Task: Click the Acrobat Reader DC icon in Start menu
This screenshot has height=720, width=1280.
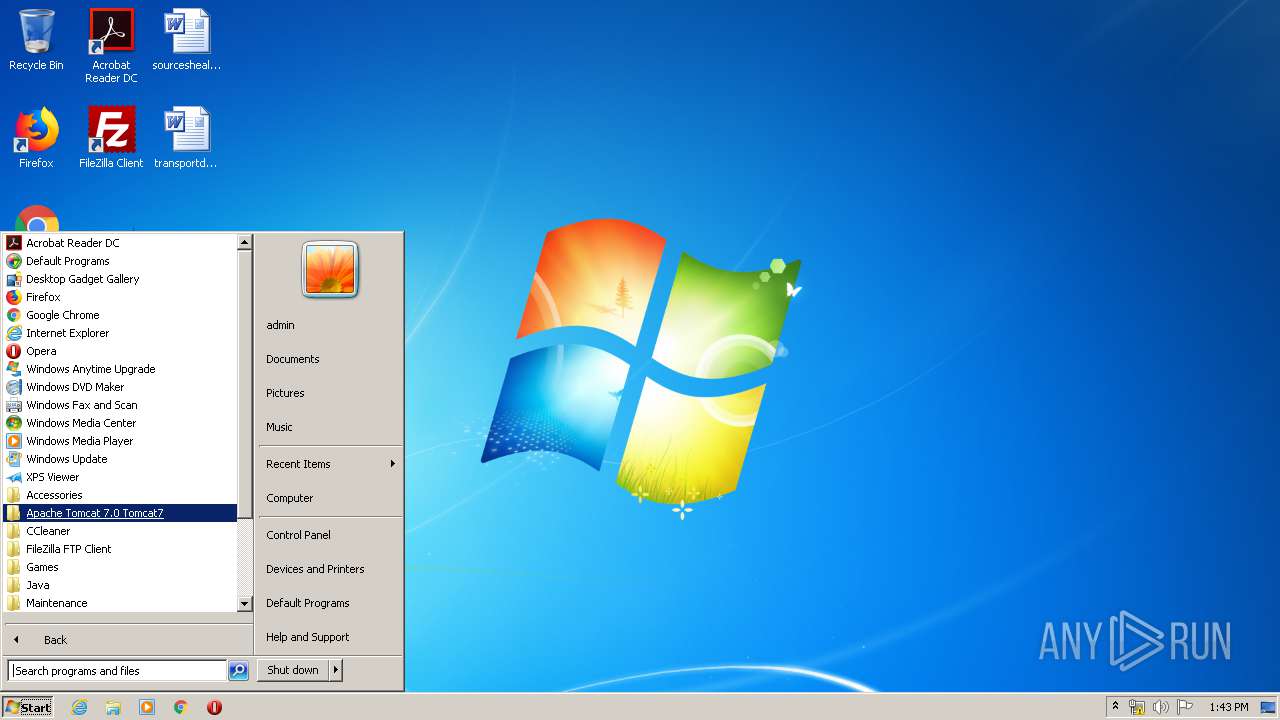Action: coord(14,243)
